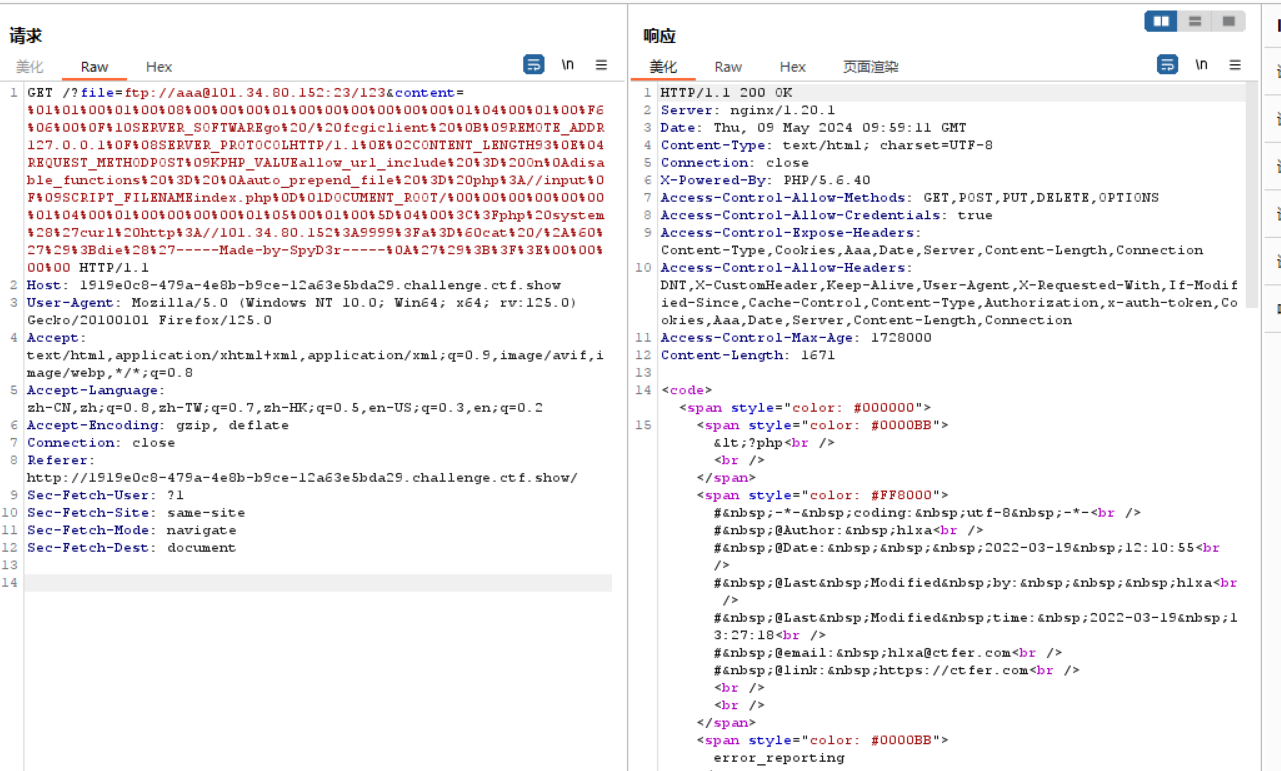The image size is (1281, 771).
Task: Toggle word wrap icon in the request panel
Action: click(x=534, y=65)
